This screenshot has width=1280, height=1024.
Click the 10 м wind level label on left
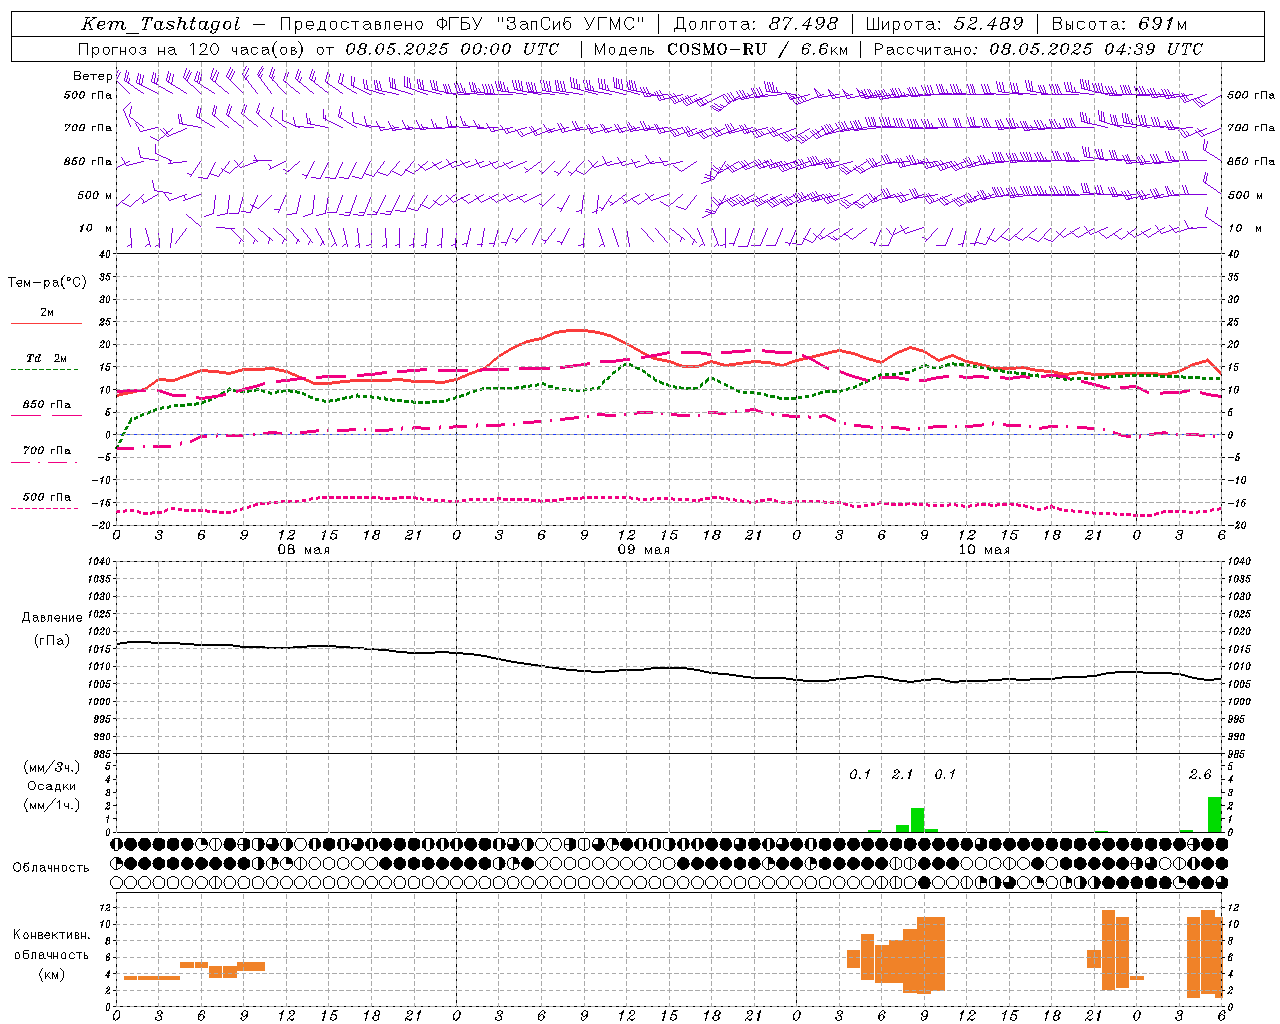click(x=95, y=228)
